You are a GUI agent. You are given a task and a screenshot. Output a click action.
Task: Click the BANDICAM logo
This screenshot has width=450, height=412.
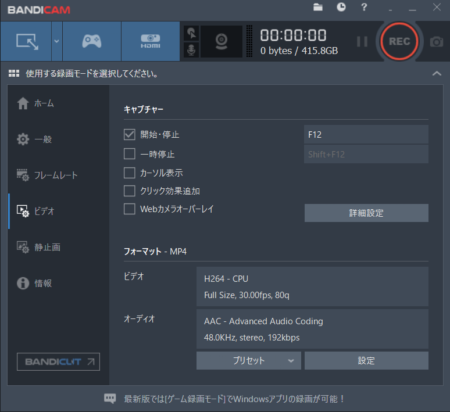pos(39,10)
